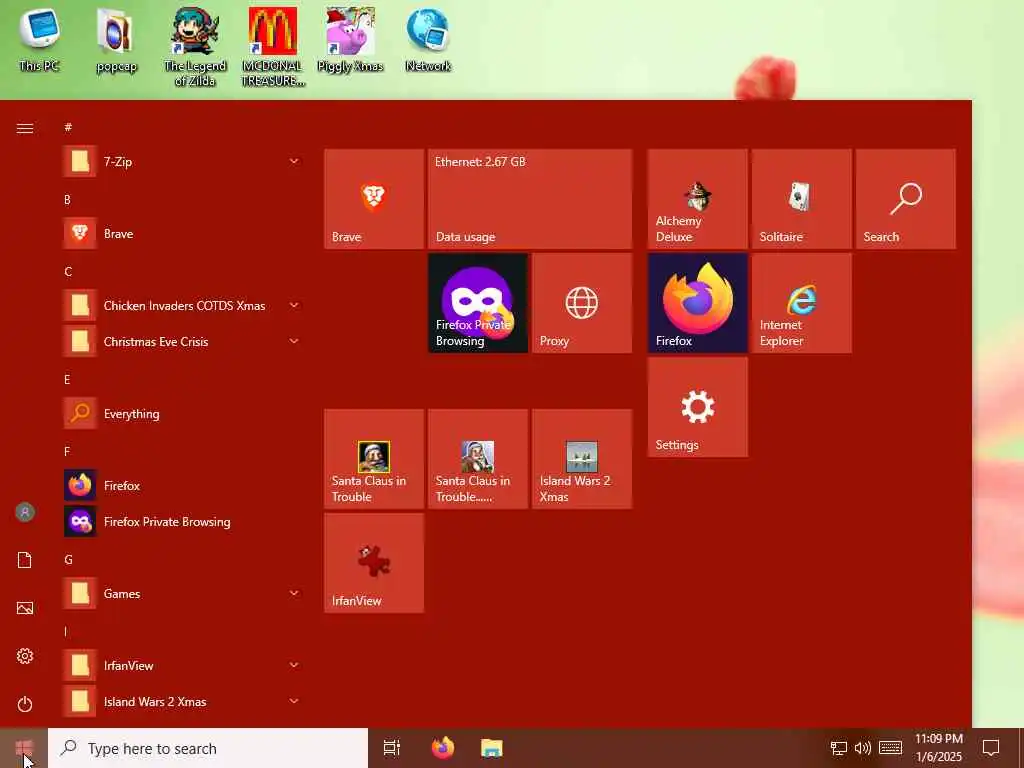Open Brave from the app list
Screen dimensions: 1024x768
(x=182, y=234)
